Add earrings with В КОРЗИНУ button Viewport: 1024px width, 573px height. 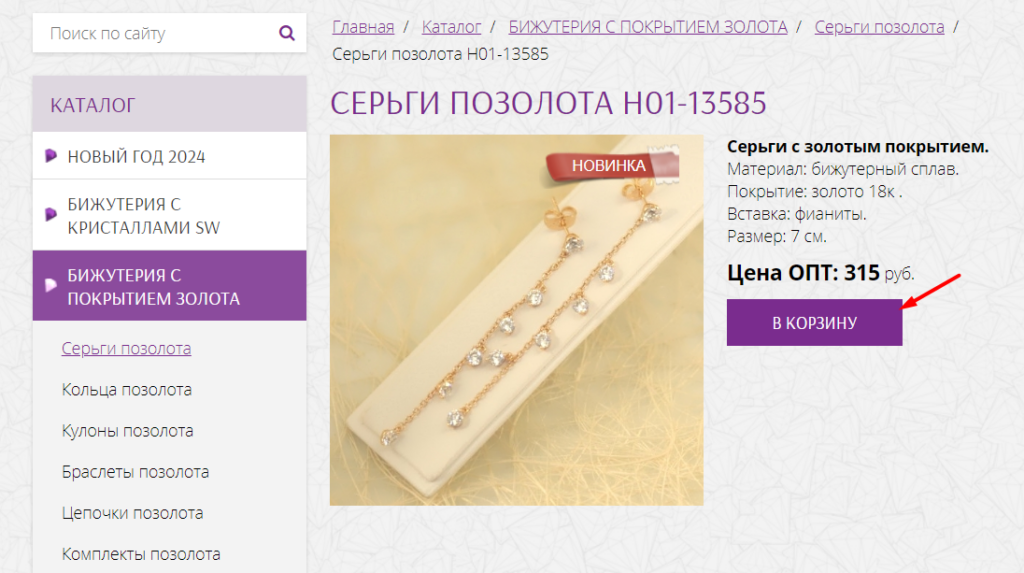pos(814,323)
